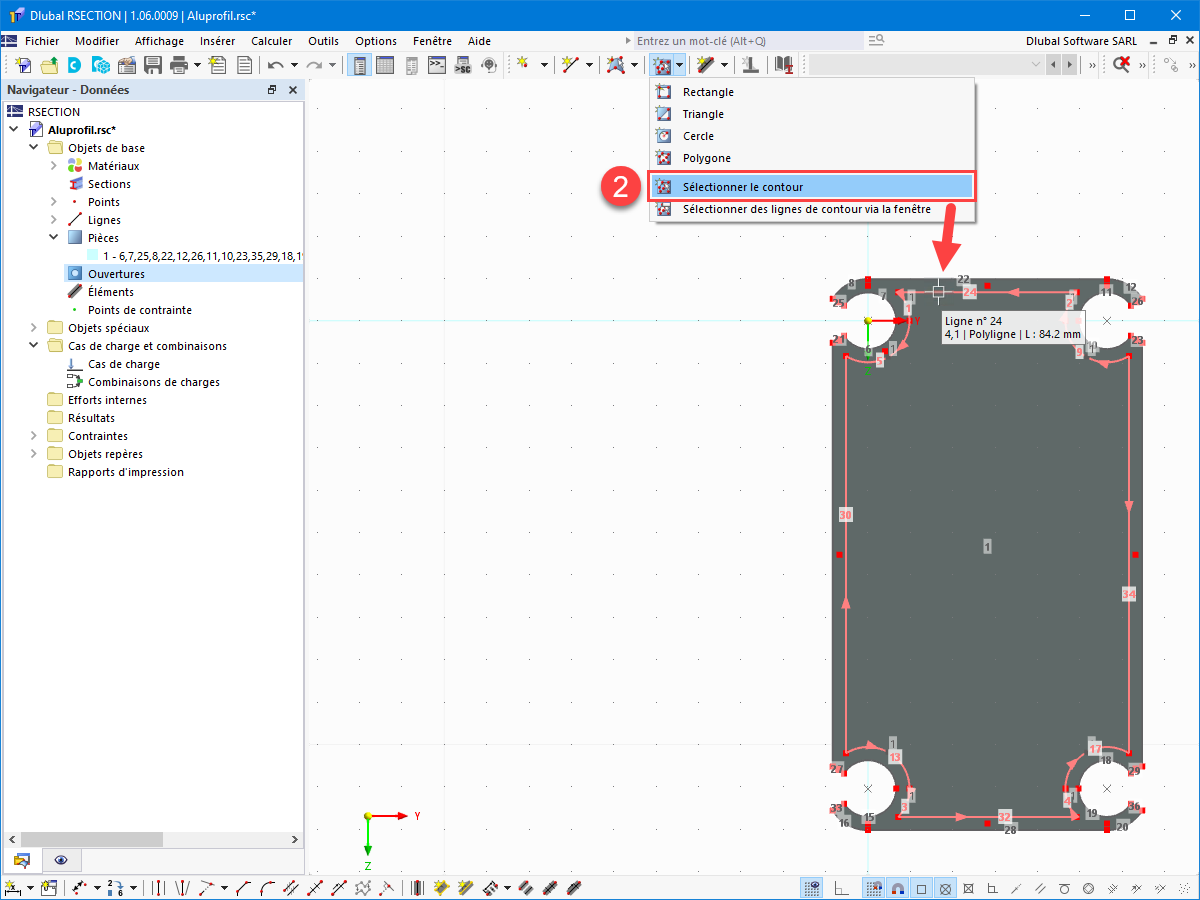Expand the Contraintes folder

[x=34, y=436]
